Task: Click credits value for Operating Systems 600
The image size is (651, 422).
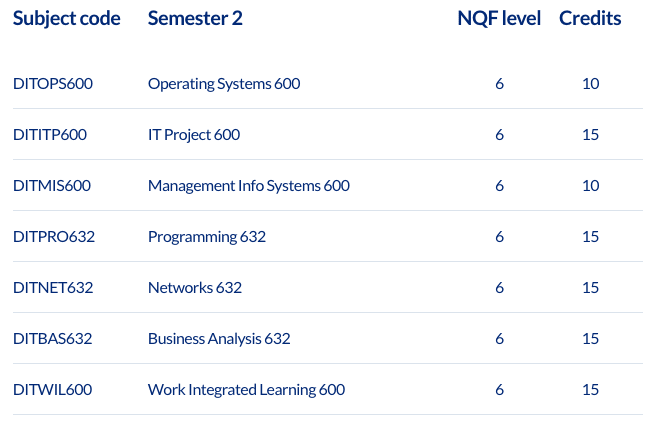Action: tap(590, 83)
